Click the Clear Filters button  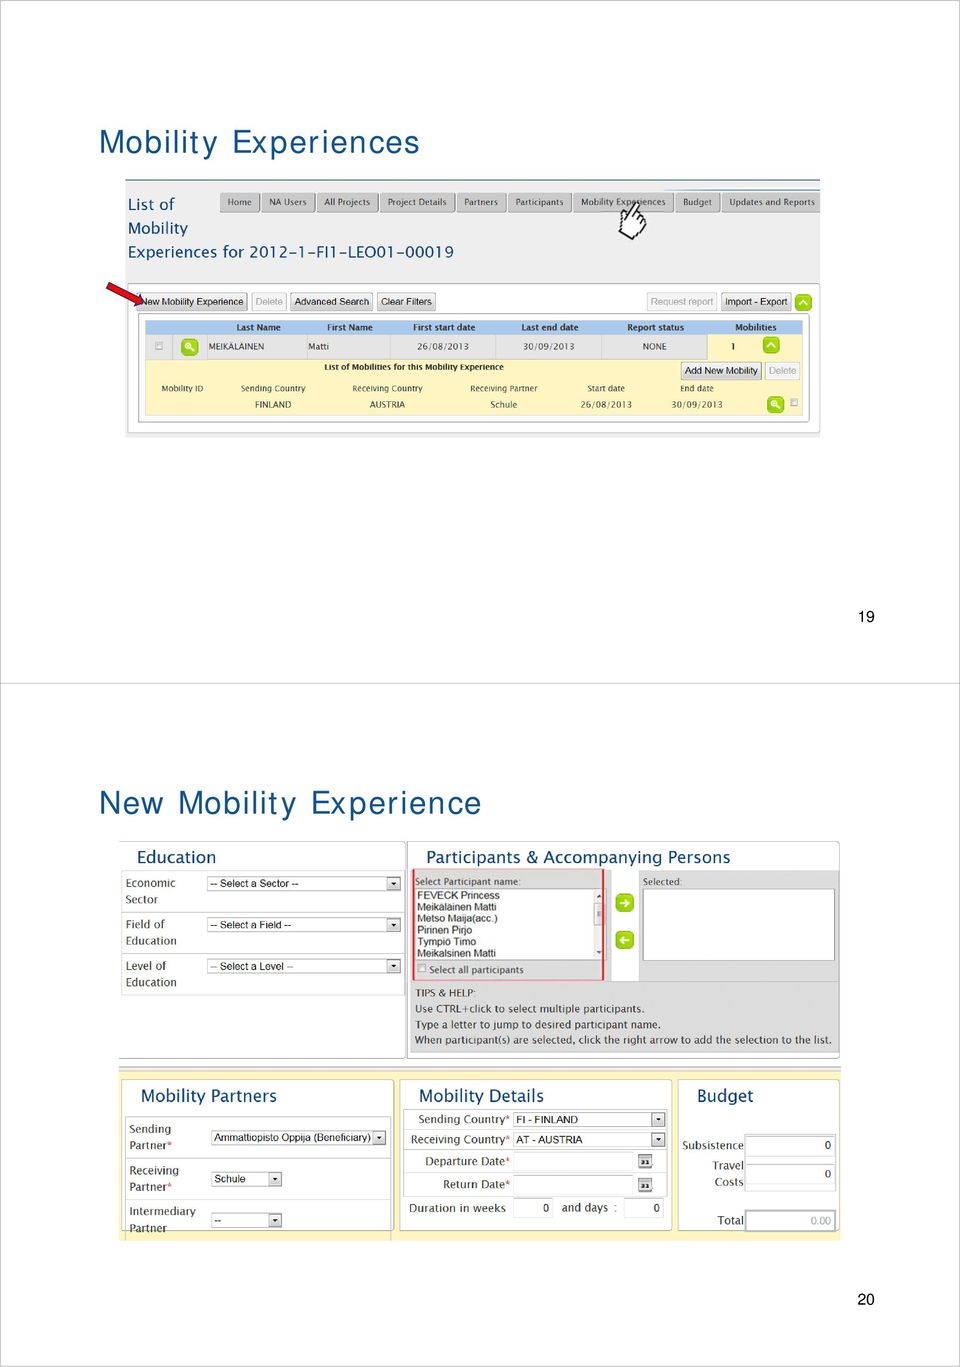406,302
